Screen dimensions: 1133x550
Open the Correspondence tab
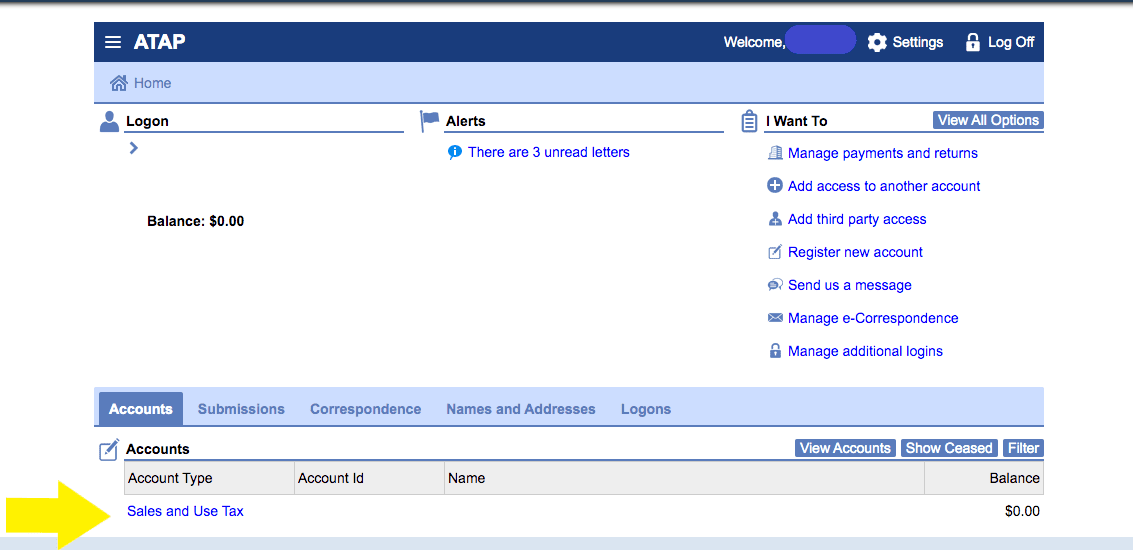click(x=366, y=409)
